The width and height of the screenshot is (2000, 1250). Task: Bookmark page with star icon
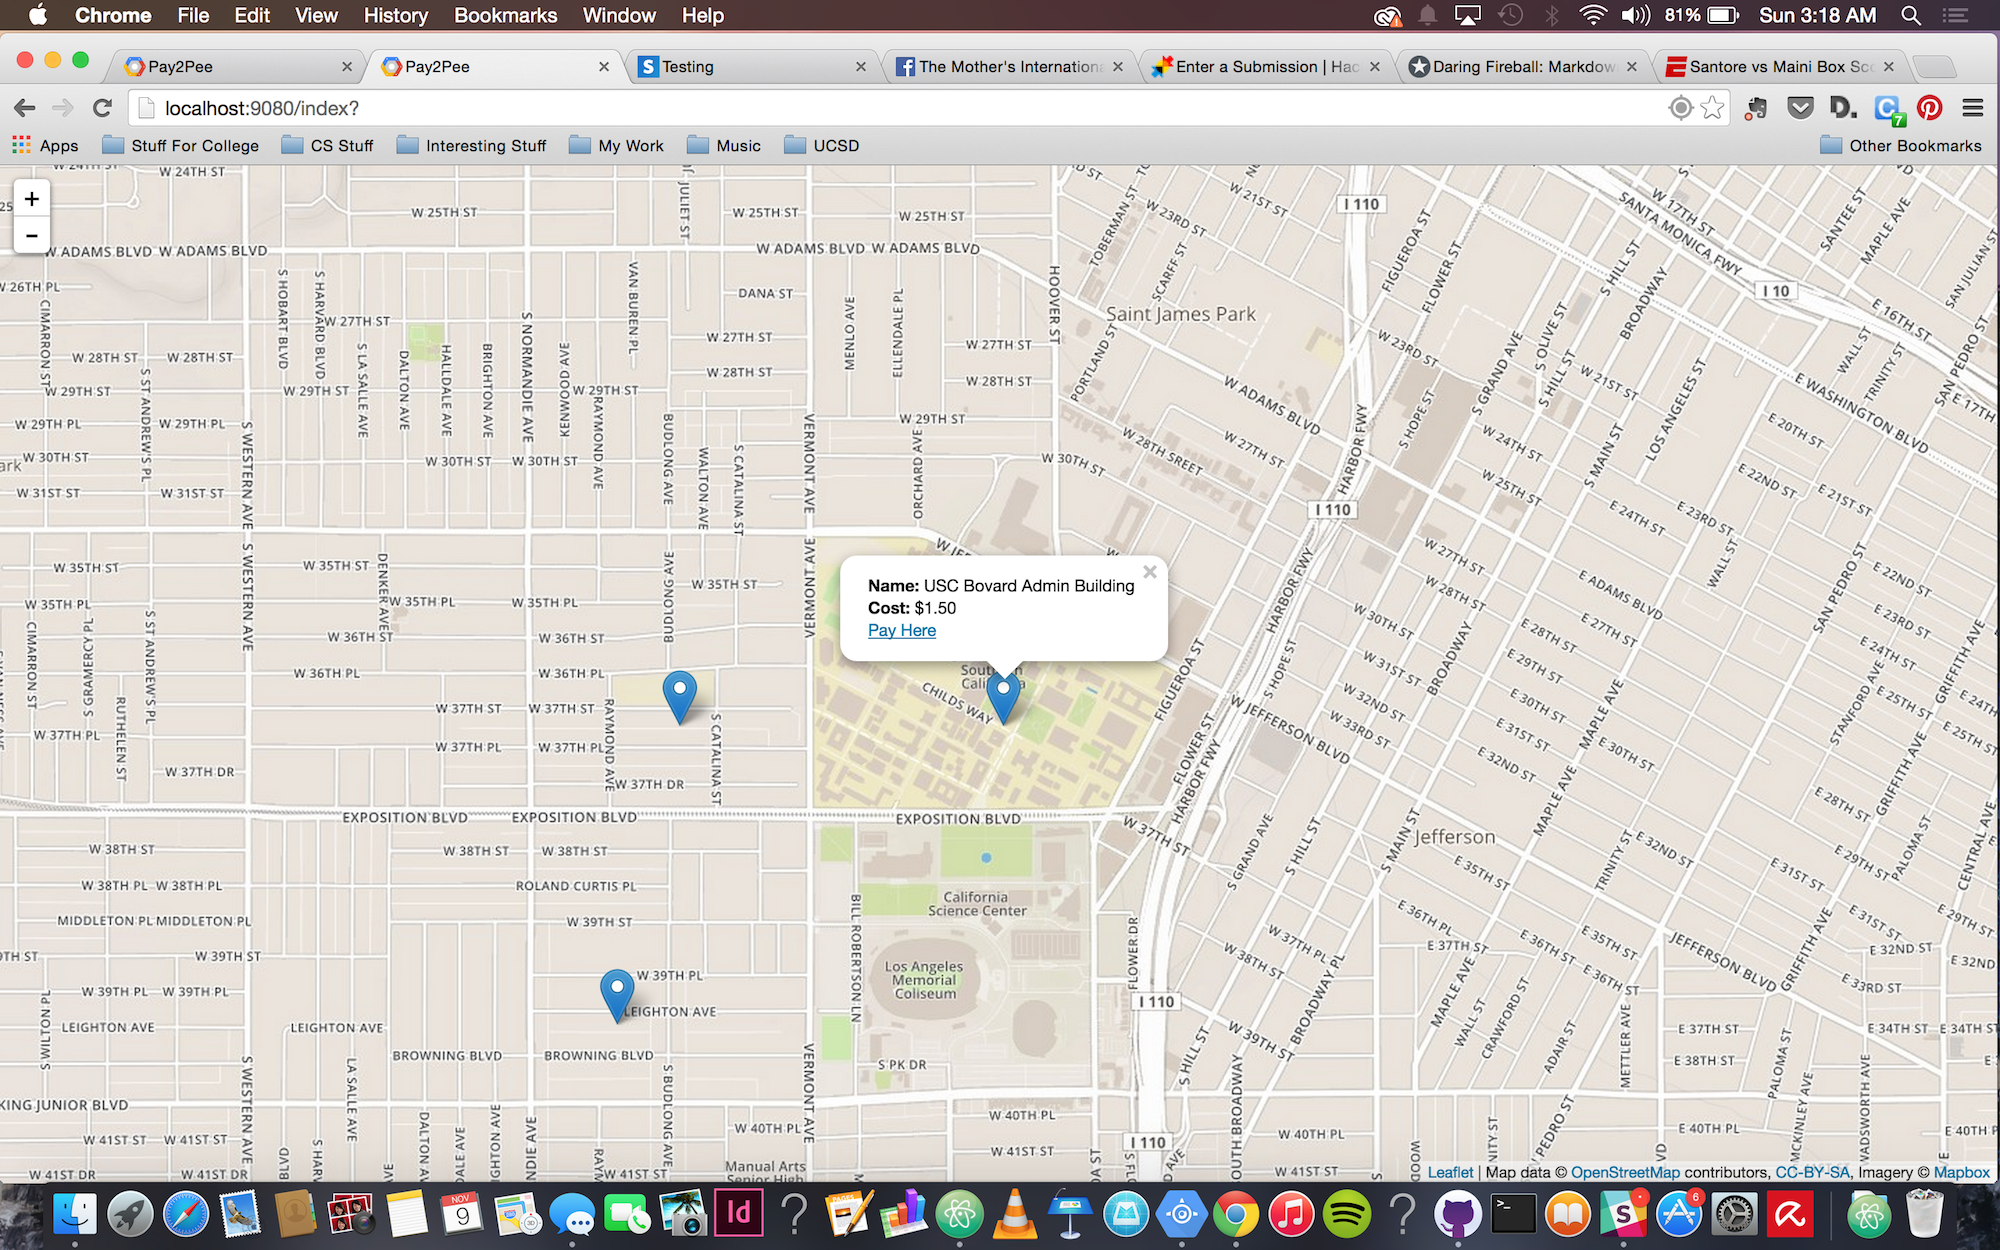[x=1712, y=108]
